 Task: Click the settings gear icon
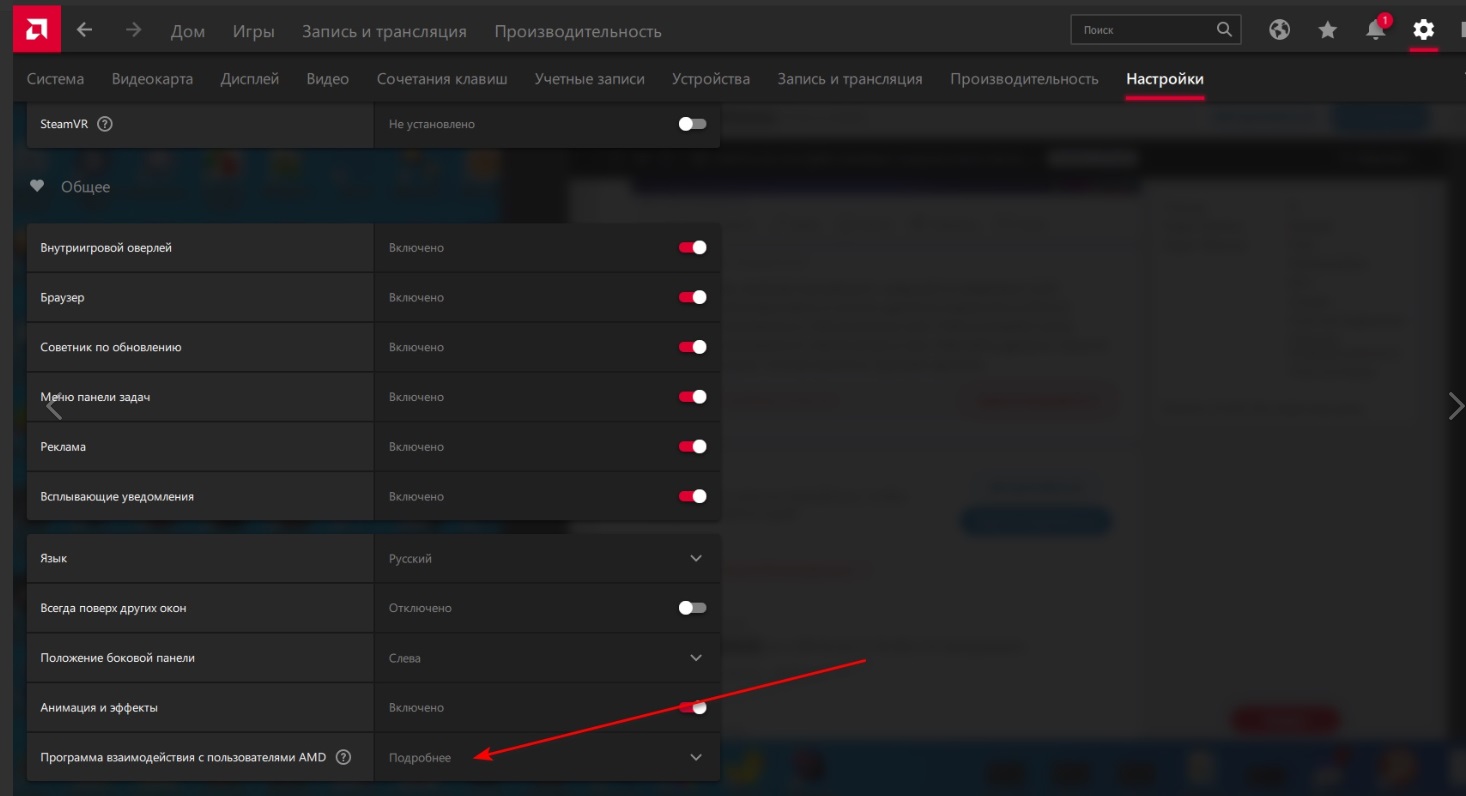pyautogui.click(x=1423, y=30)
